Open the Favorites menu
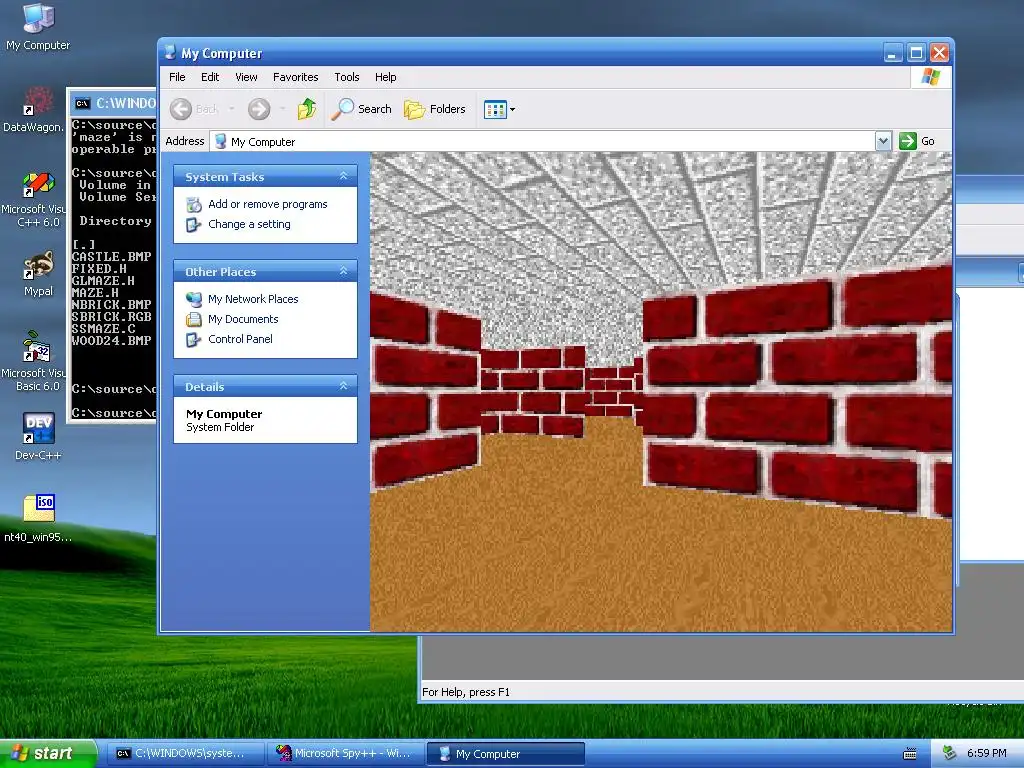The height and width of the screenshot is (768, 1024). point(295,77)
